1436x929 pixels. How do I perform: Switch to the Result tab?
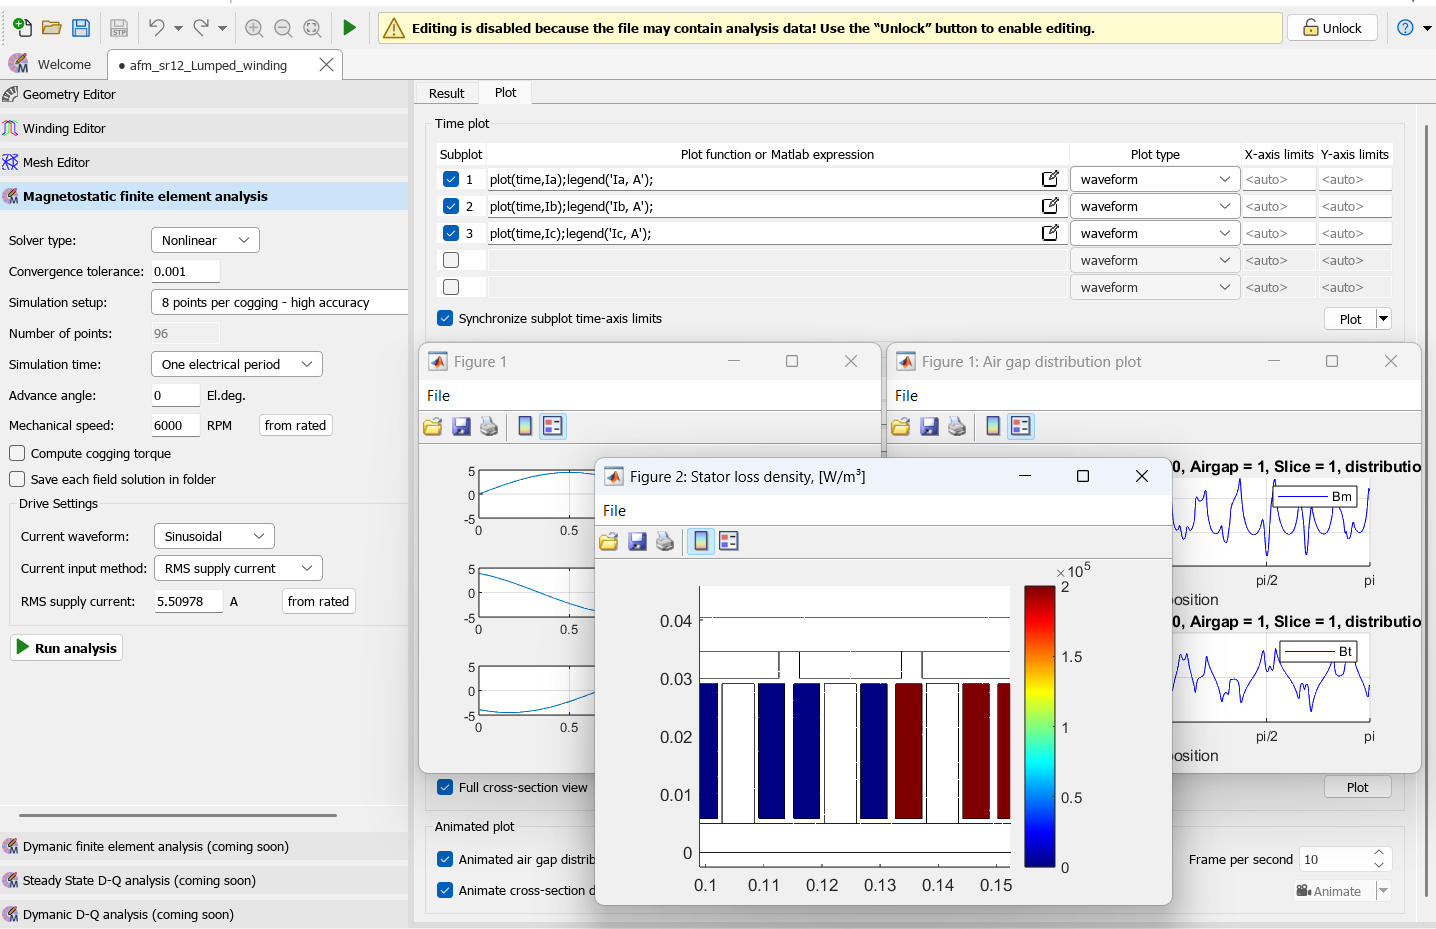[446, 93]
